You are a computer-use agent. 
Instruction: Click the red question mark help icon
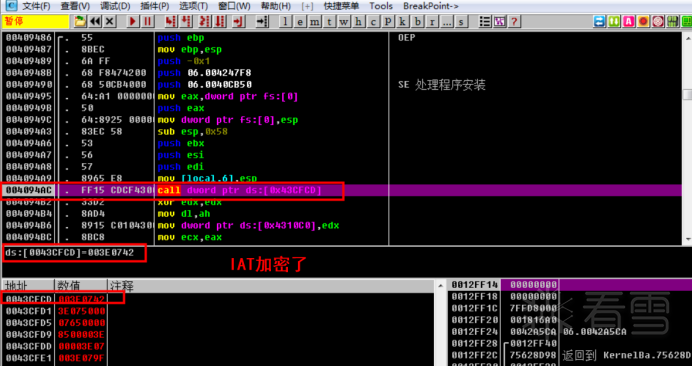point(513,21)
